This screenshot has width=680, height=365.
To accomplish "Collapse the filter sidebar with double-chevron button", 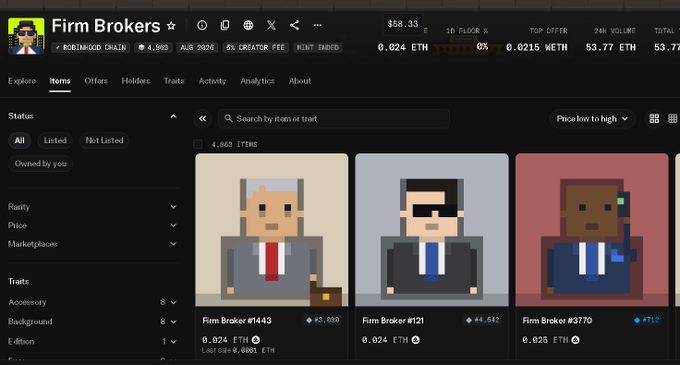I will [x=203, y=118].
